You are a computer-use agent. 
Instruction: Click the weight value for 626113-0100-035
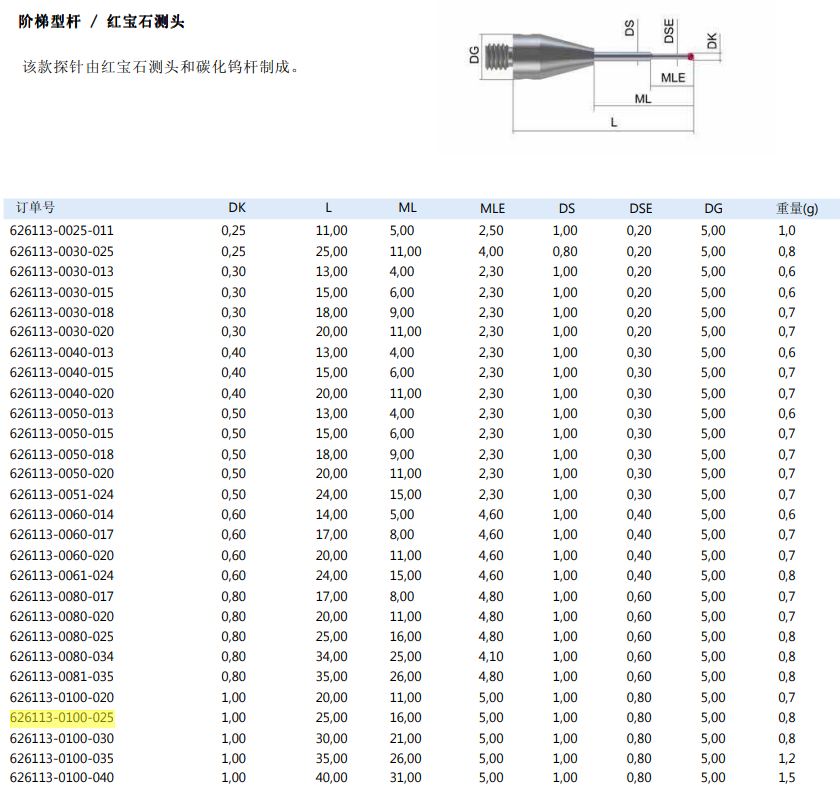[787, 758]
